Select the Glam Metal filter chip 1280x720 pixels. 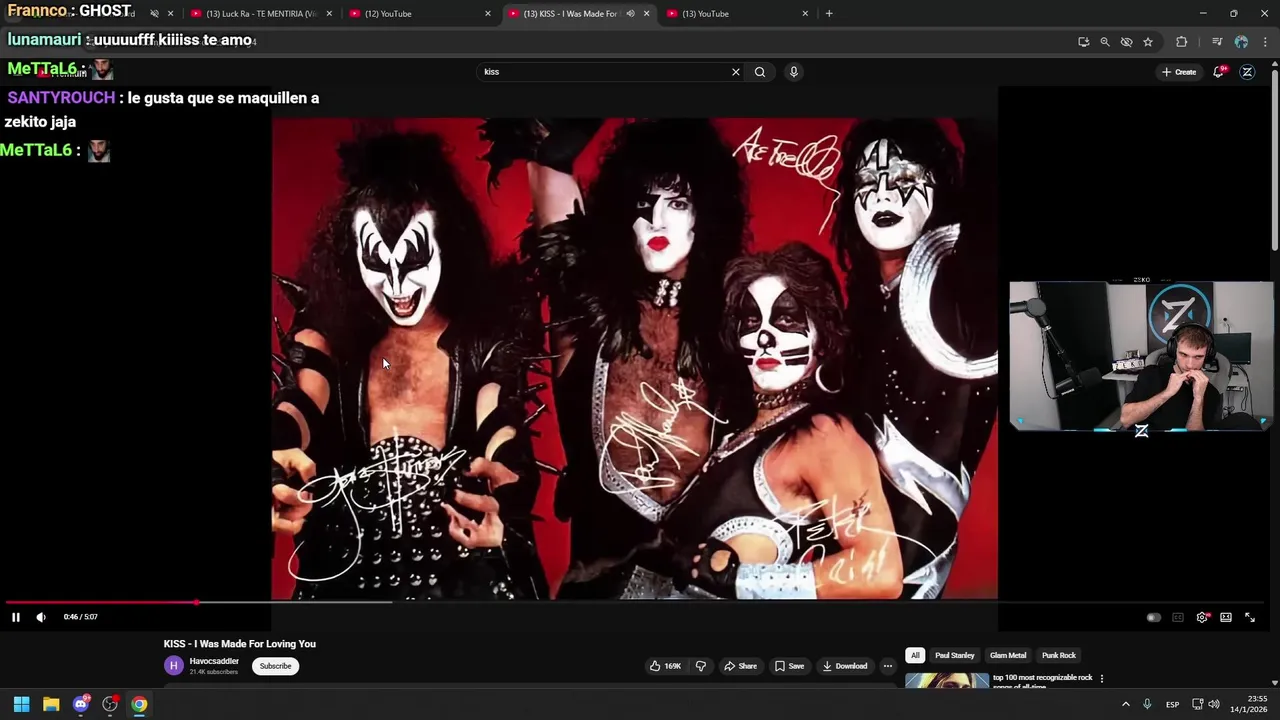pyautogui.click(x=1008, y=655)
